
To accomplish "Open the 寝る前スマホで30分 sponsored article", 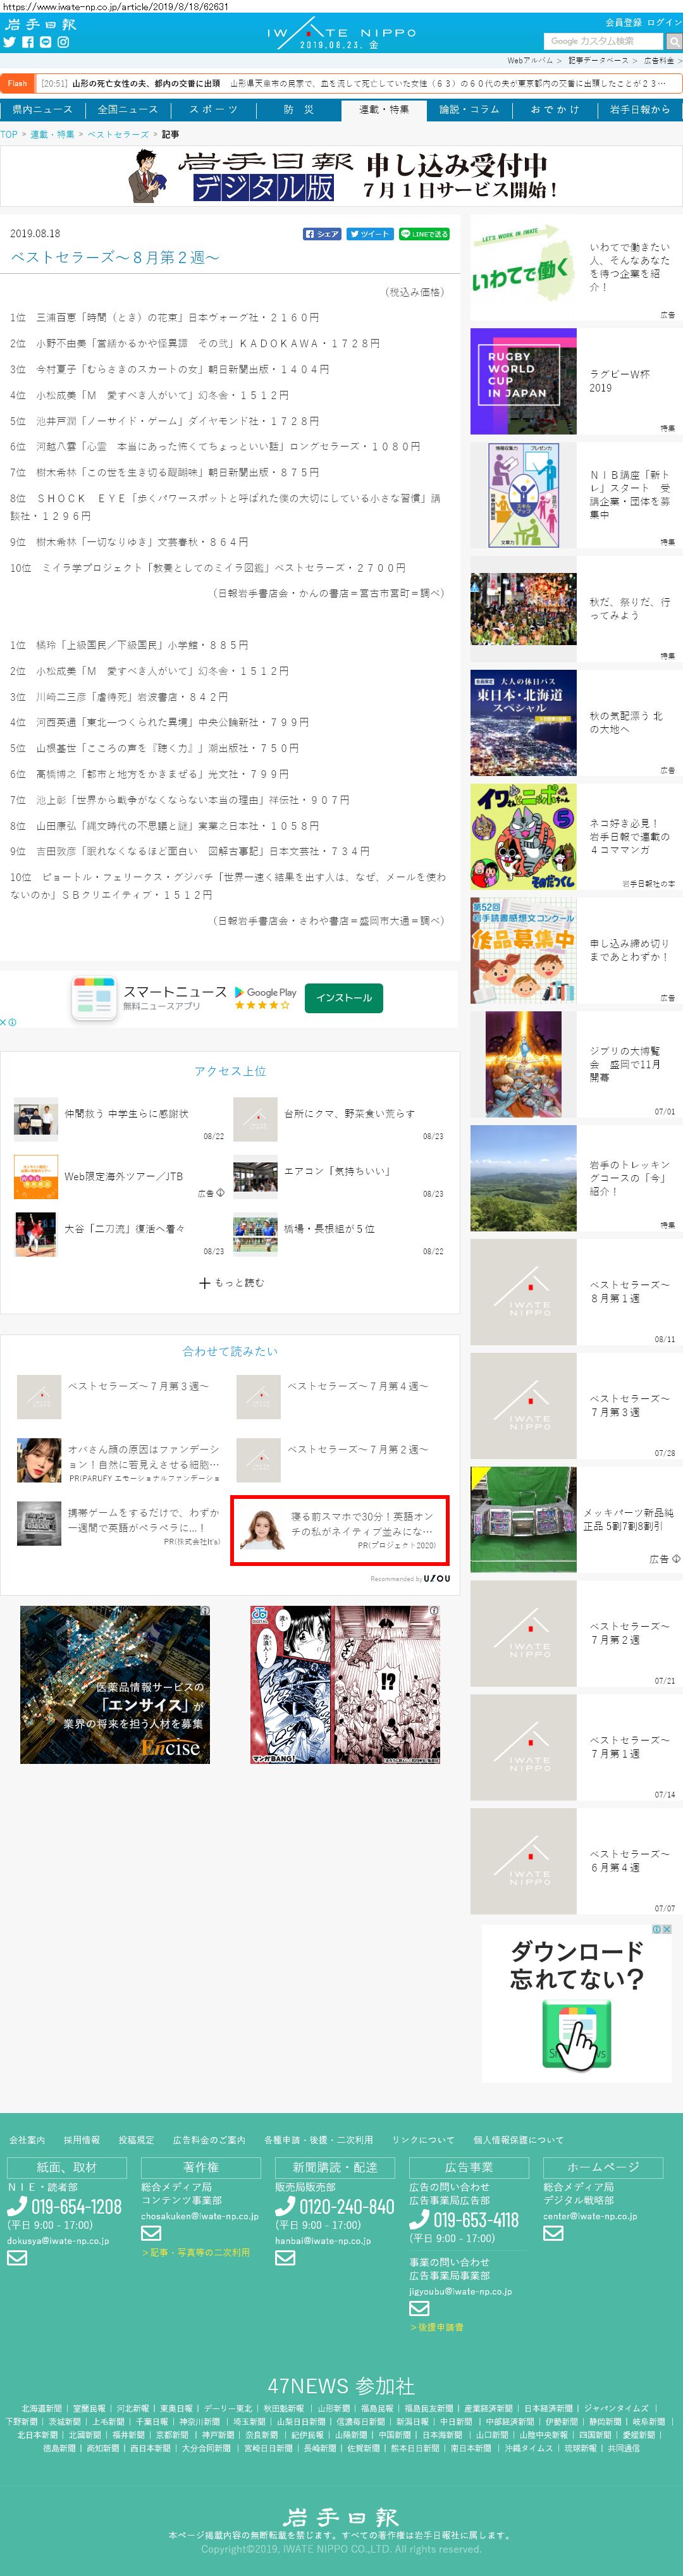I will [340, 1530].
